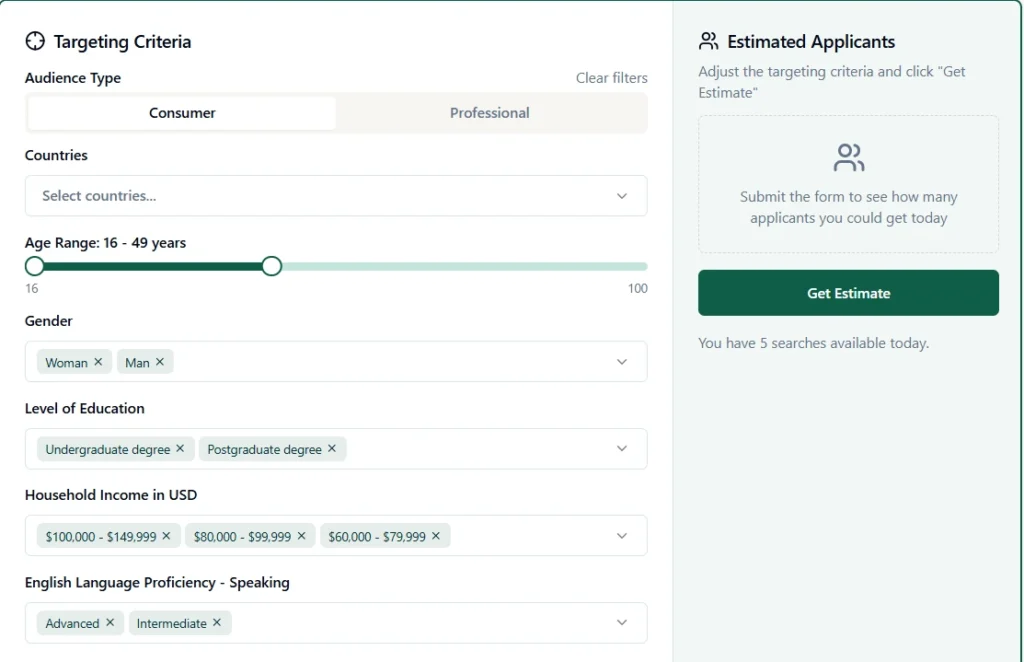
Task: Remove the "Man" gender chip
Action: pyautogui.click(x=162, y=362)
